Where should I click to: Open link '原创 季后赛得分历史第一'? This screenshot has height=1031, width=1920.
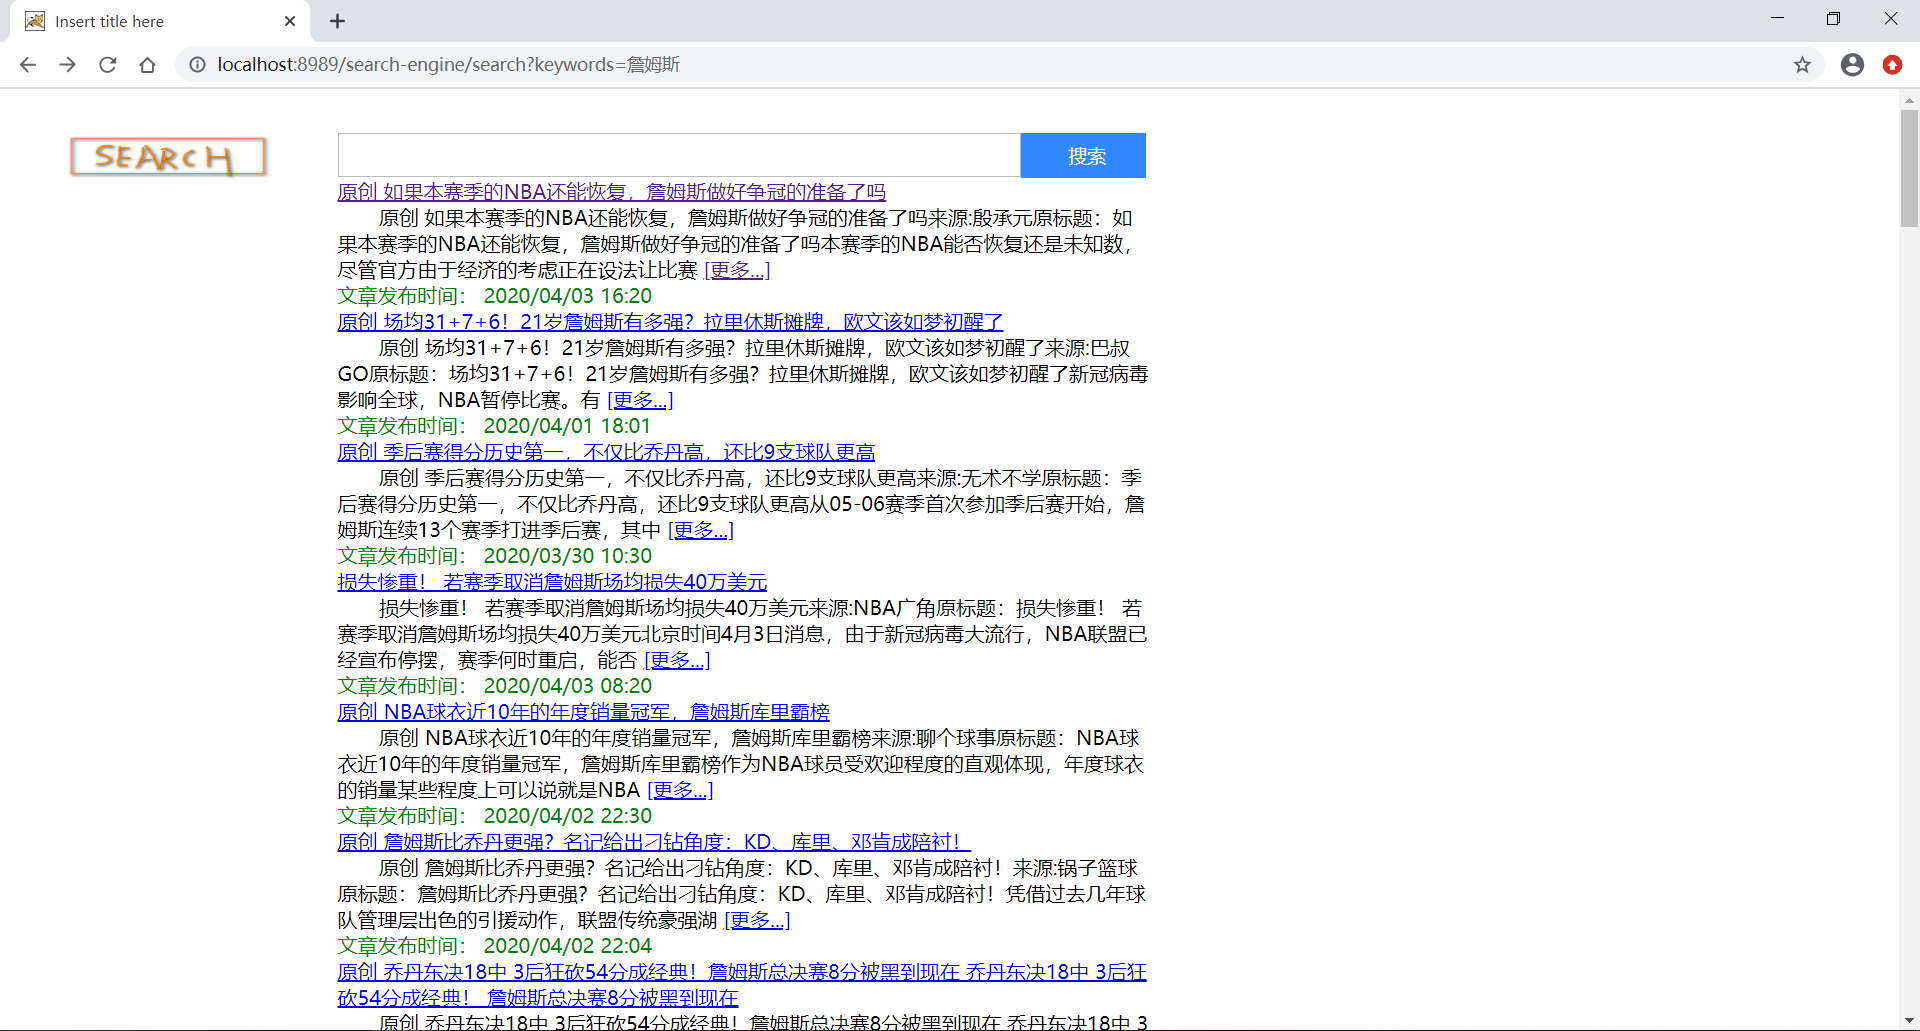(x=606, y=452)
